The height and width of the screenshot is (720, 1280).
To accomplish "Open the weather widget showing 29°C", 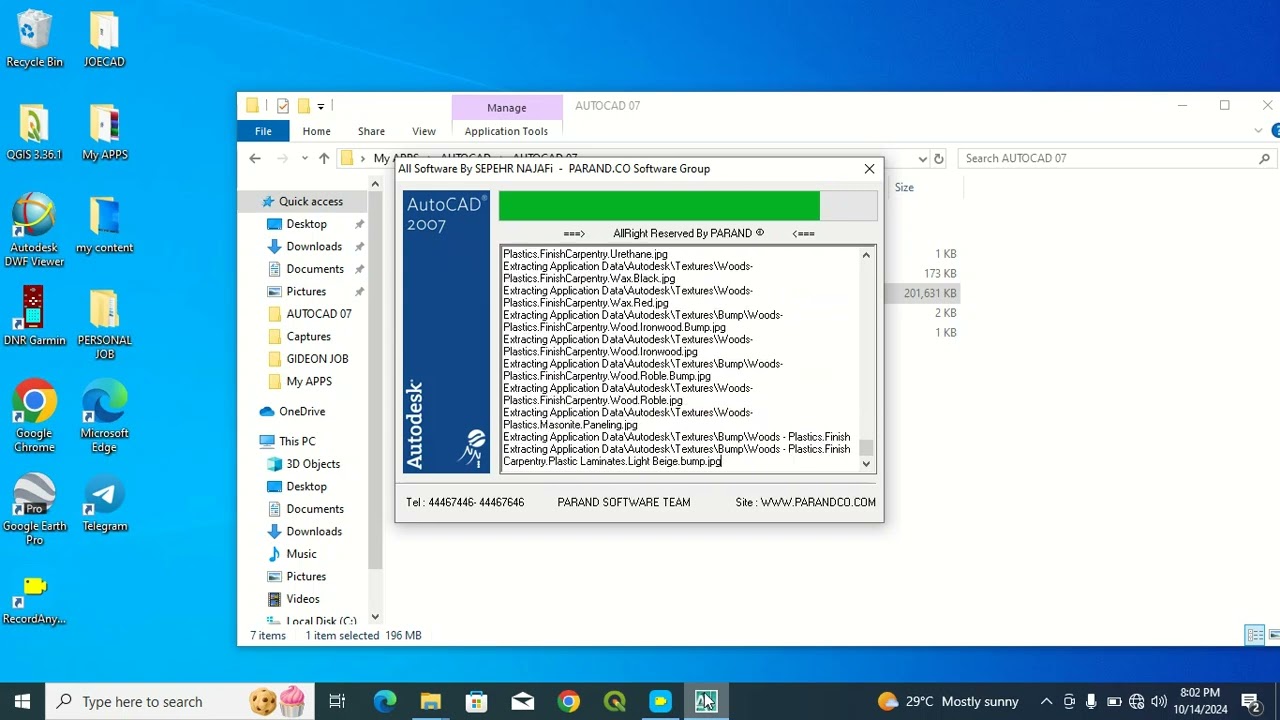I will click(948, 701).
